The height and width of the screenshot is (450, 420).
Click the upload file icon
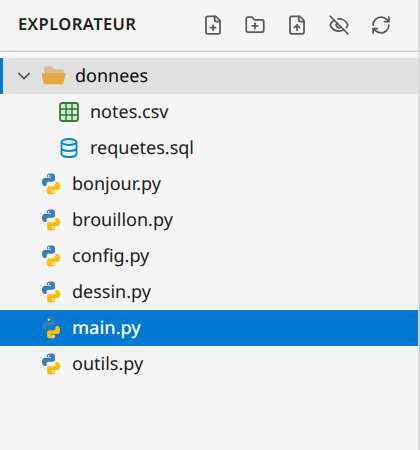click(297, 25)
